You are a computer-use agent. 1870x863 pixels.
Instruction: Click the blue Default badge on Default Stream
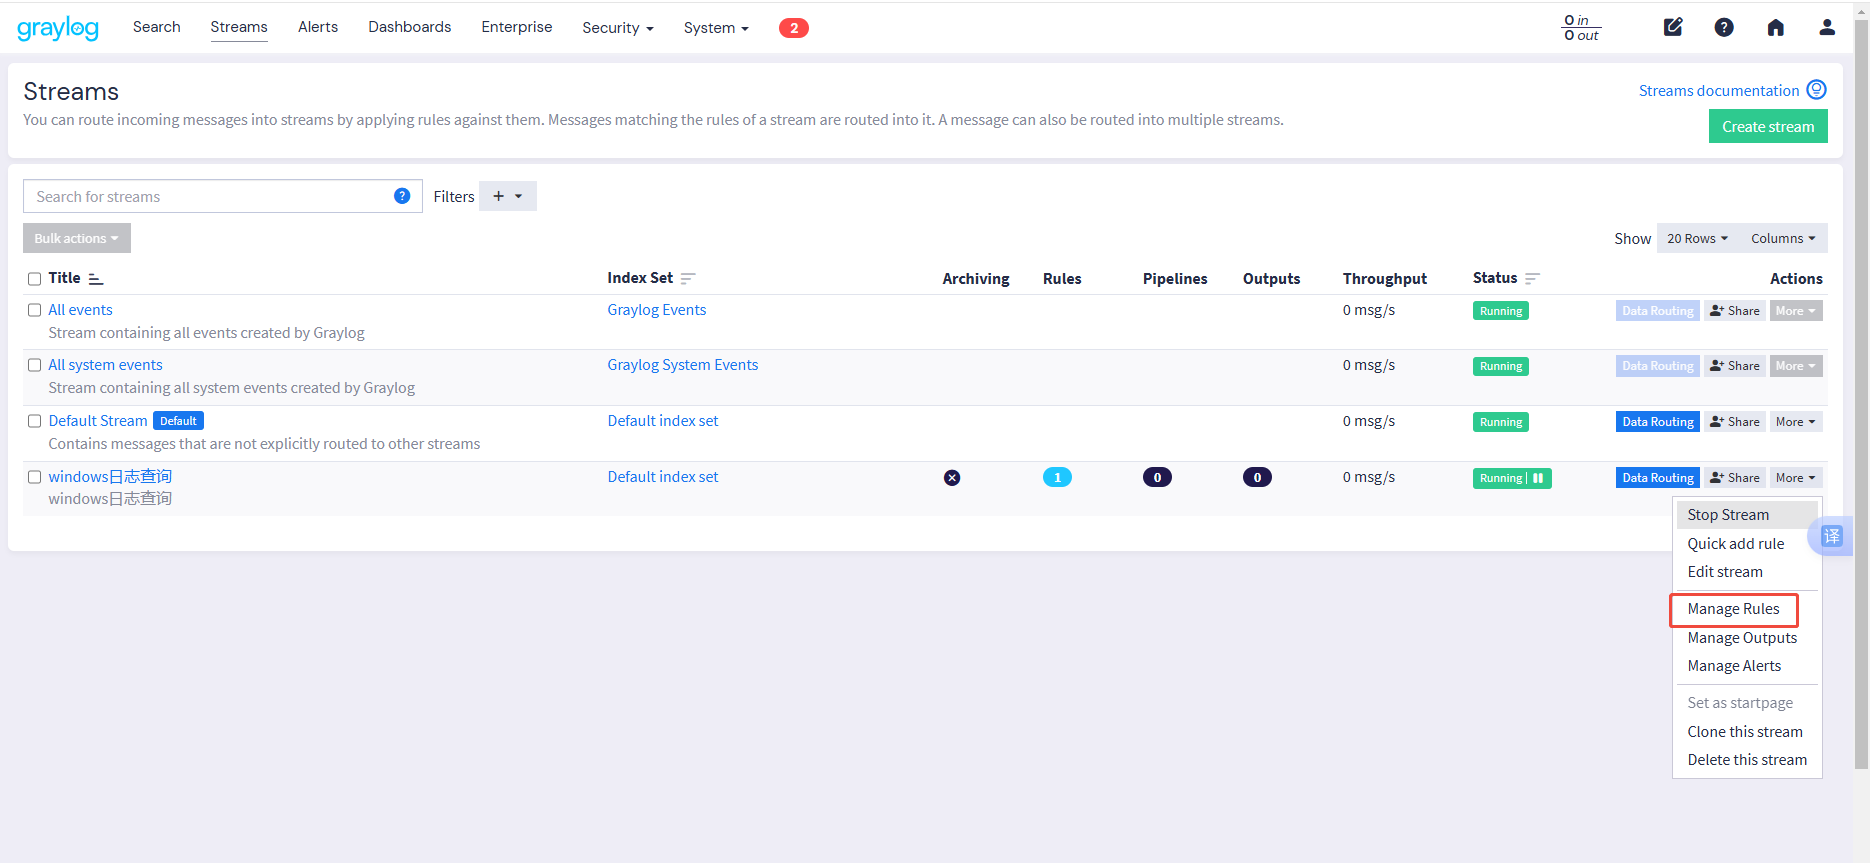pyautogui.click(x=178, y=421)
